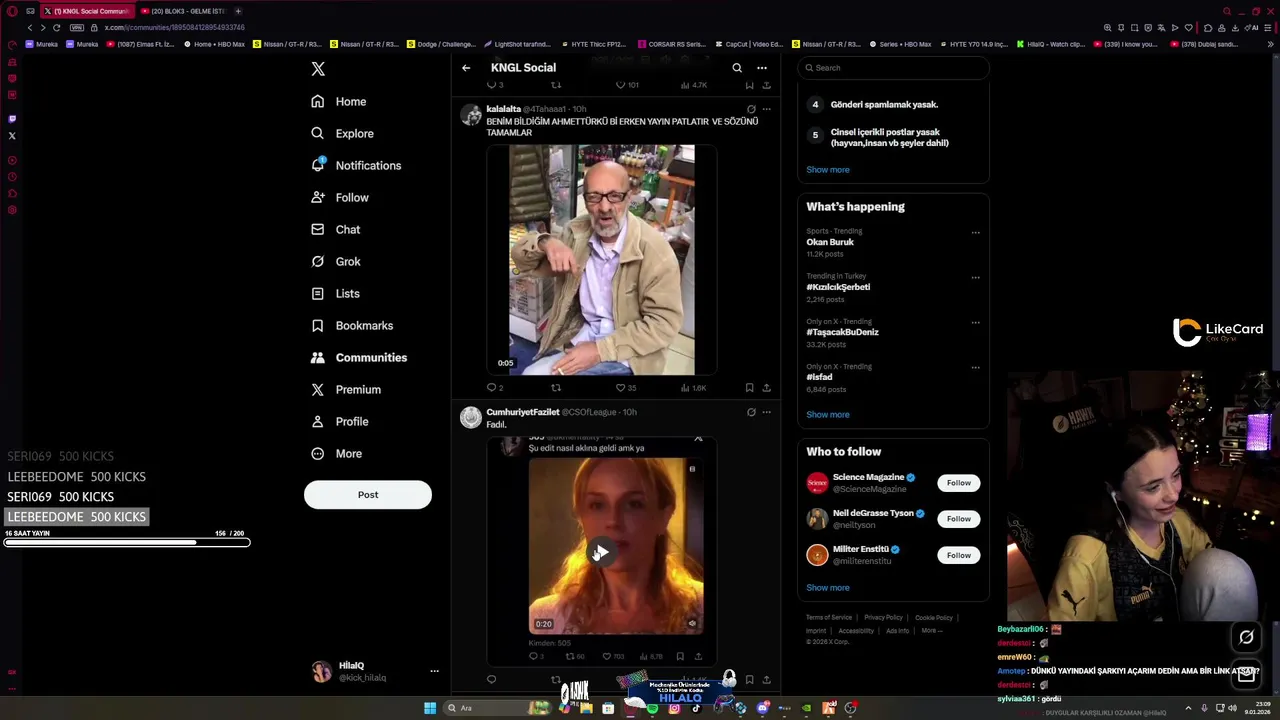Screen dimensions: 1280x720
Task: Click the Bookmarks icon in sidebar
Action: 318,325
